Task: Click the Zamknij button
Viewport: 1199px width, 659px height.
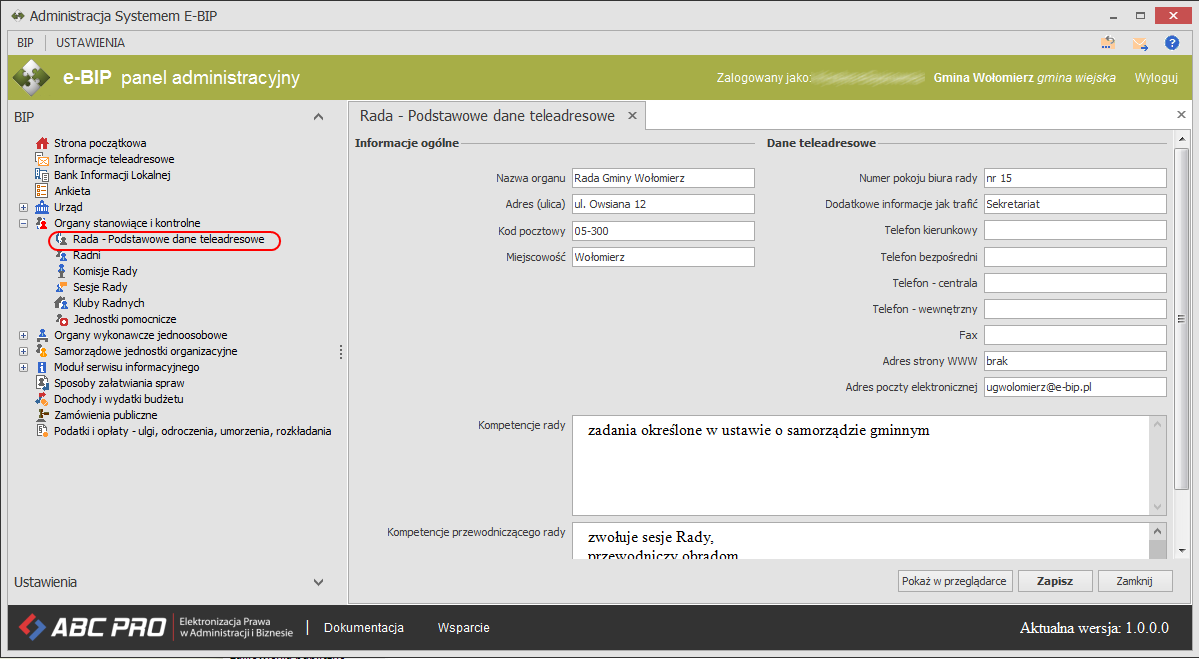Action: [1135, 581]
